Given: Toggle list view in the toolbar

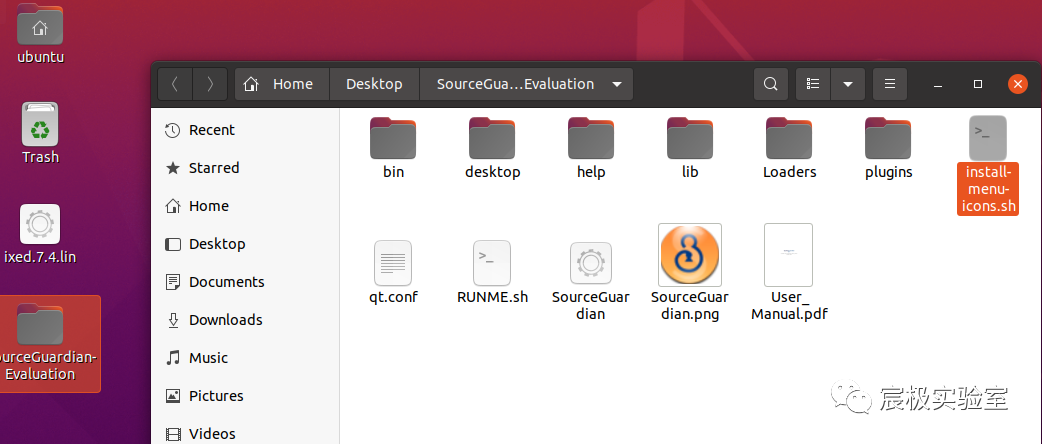Looking at the screenshot, I should (x=813, y=84).
